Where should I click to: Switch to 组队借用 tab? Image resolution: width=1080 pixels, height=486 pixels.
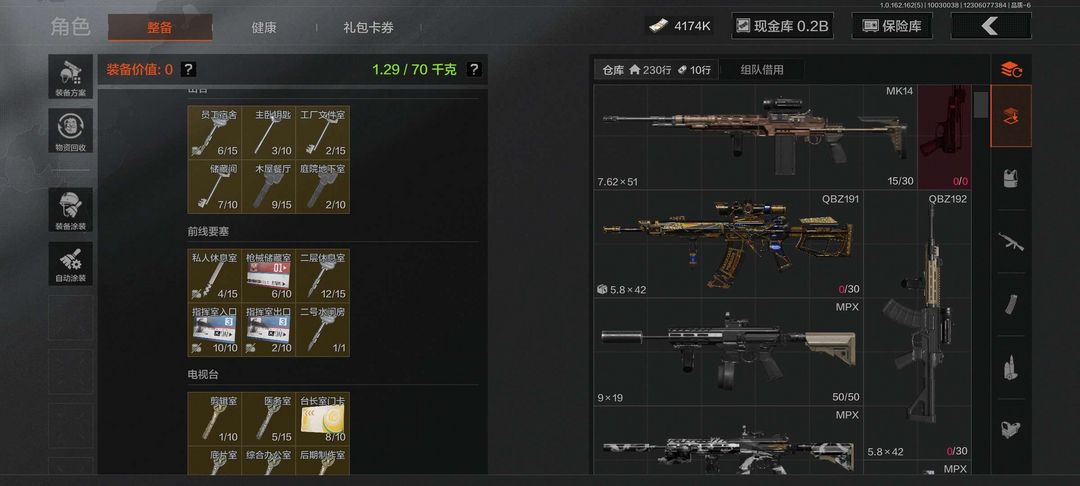[761, 70]
